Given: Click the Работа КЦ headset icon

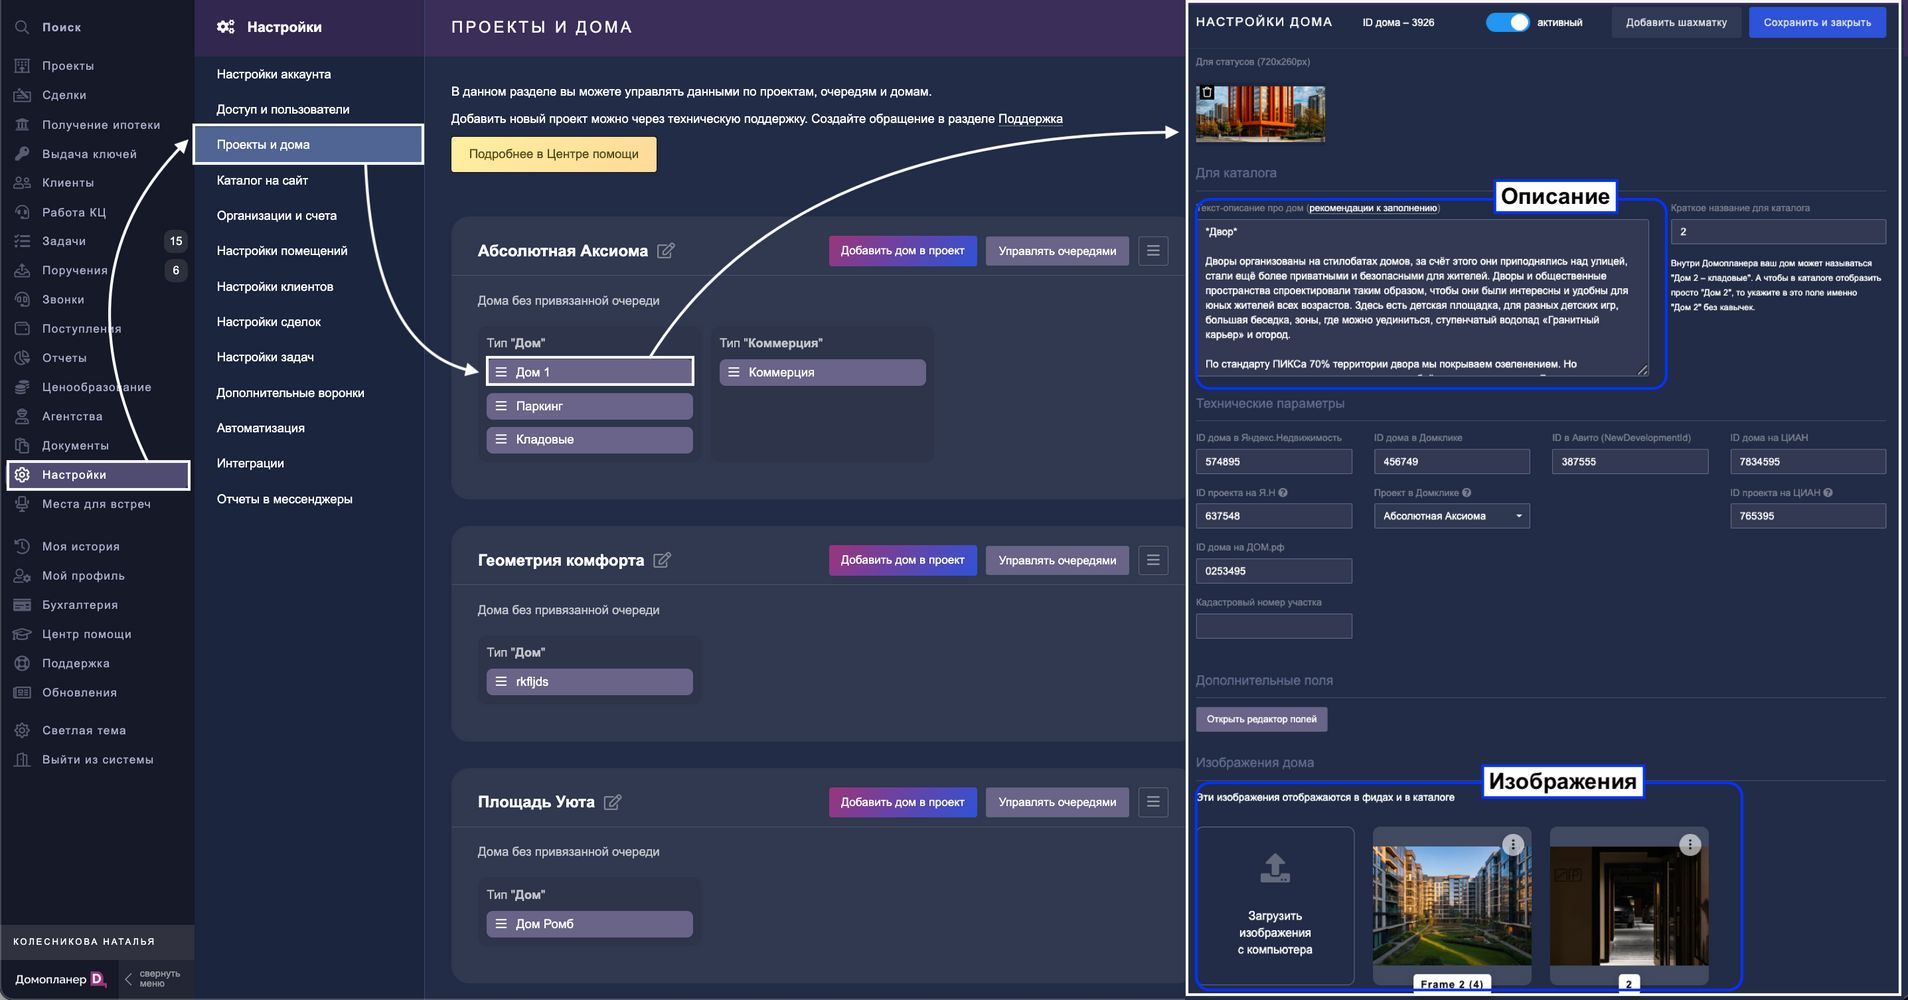Looking at the screenshot, I should coord(22,212).
